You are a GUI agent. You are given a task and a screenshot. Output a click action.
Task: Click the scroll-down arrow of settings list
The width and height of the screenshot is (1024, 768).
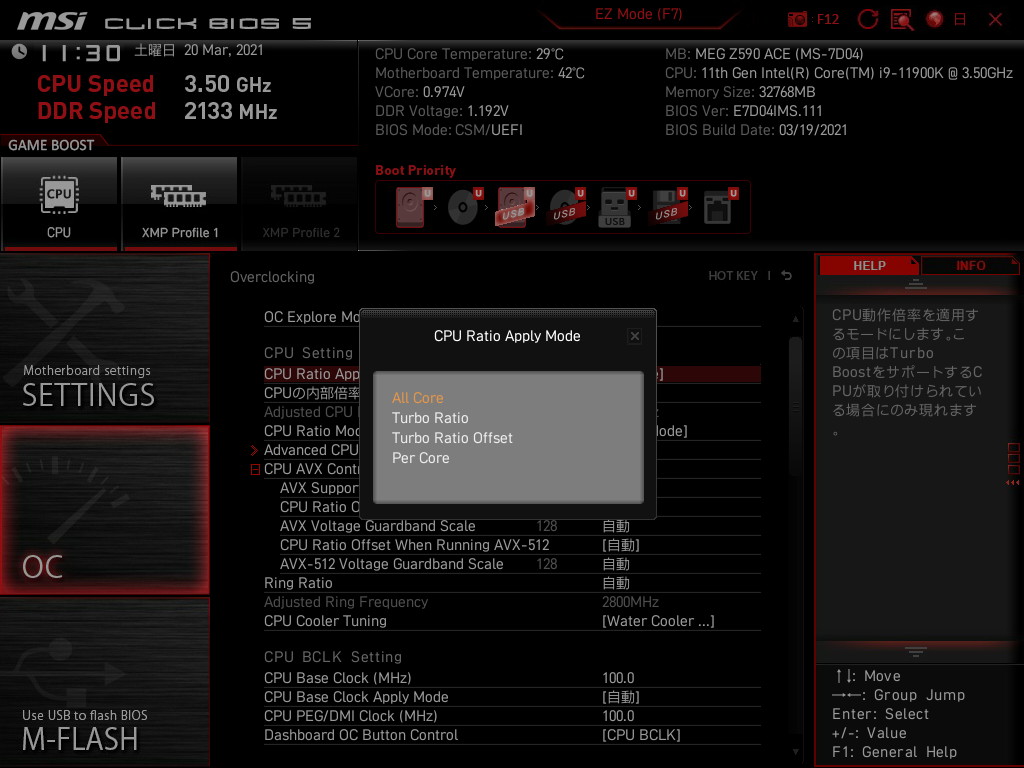(x=795, y=752)
